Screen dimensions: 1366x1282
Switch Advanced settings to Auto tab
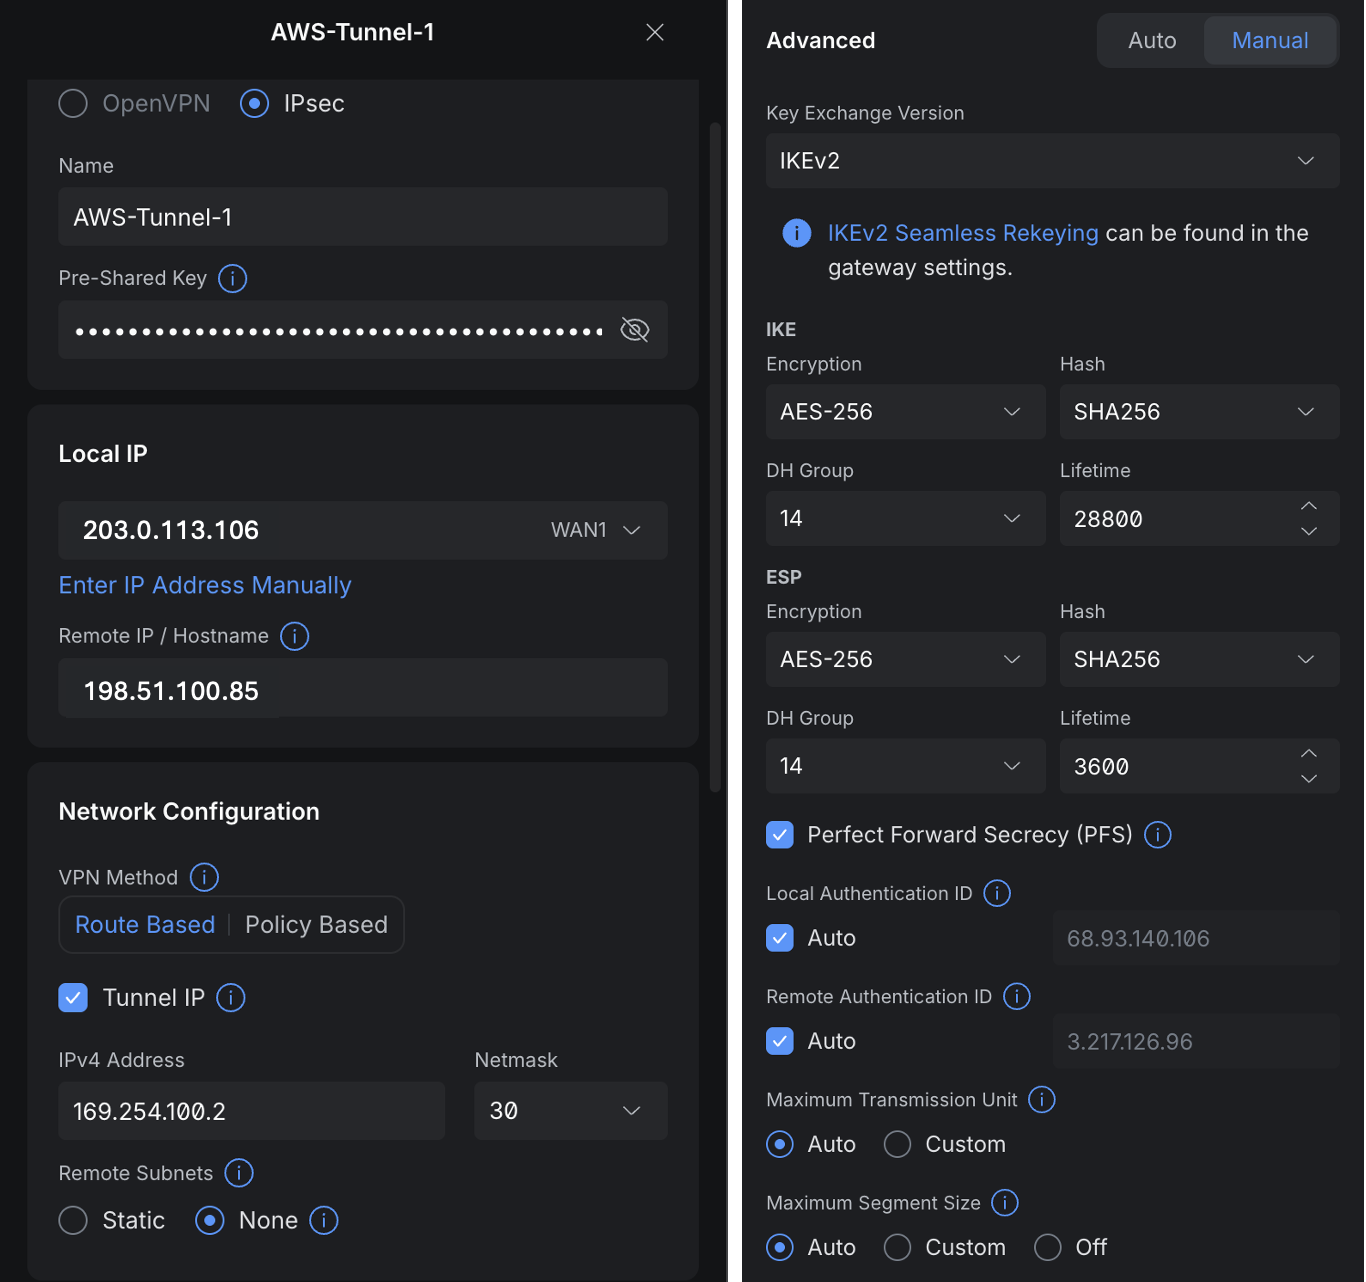1152,41
